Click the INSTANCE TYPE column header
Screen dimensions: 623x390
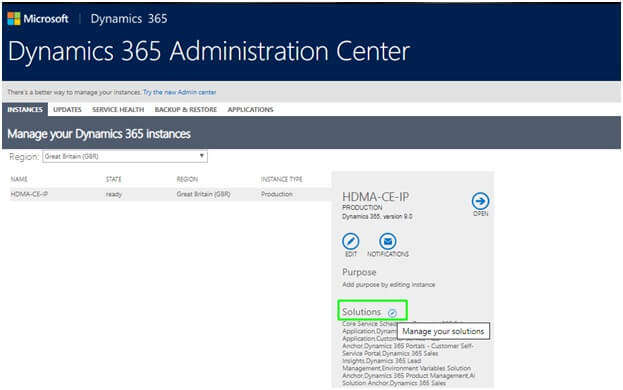click(x=282, y=179)
